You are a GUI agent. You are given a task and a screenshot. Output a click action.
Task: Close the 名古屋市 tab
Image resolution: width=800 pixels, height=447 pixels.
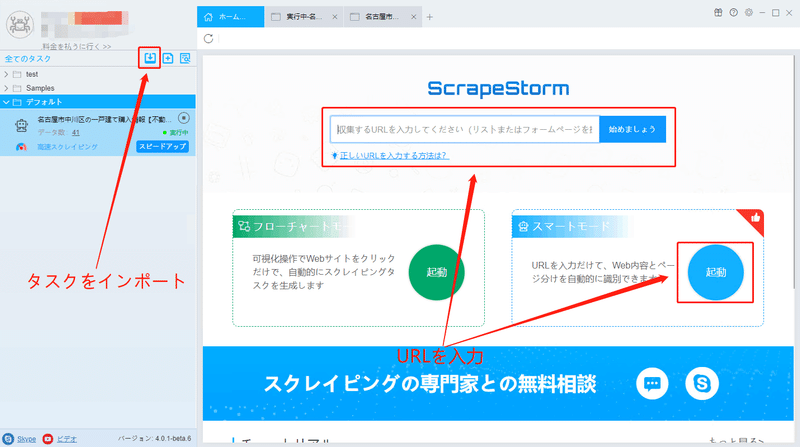coord(414,17)
